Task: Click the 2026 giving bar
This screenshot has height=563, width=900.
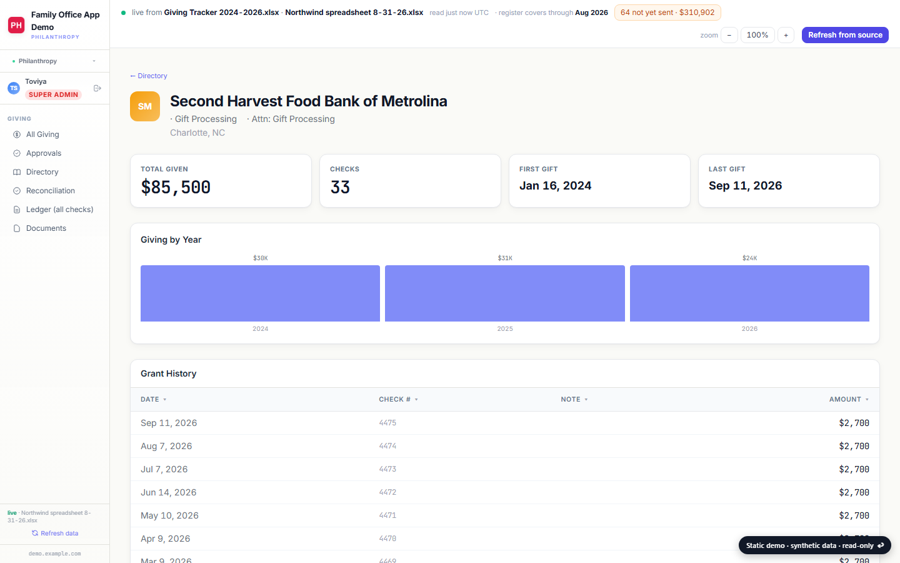Action: [x=750, y=293]
